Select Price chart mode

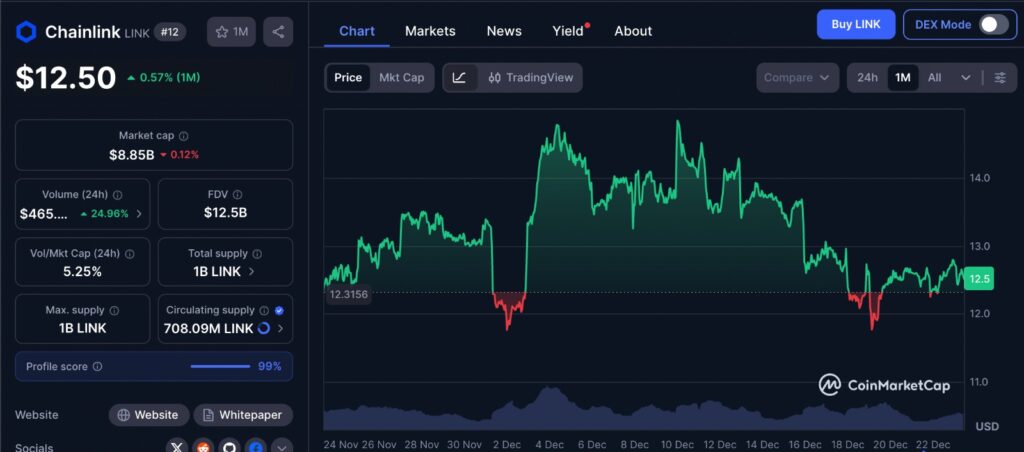pos(348,78)
